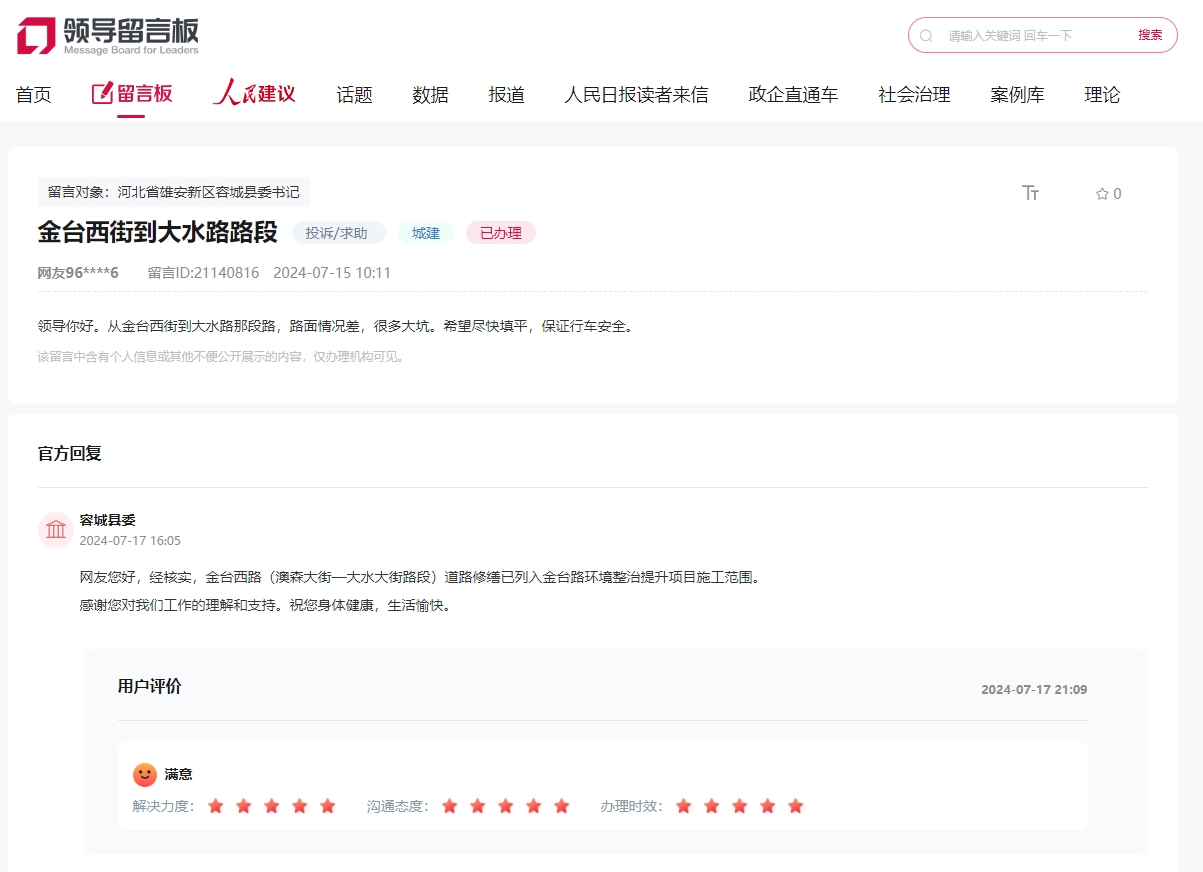Switch to the 话题 tab
This screenshot has height=872, width=1203.
[x=353, y=94]
